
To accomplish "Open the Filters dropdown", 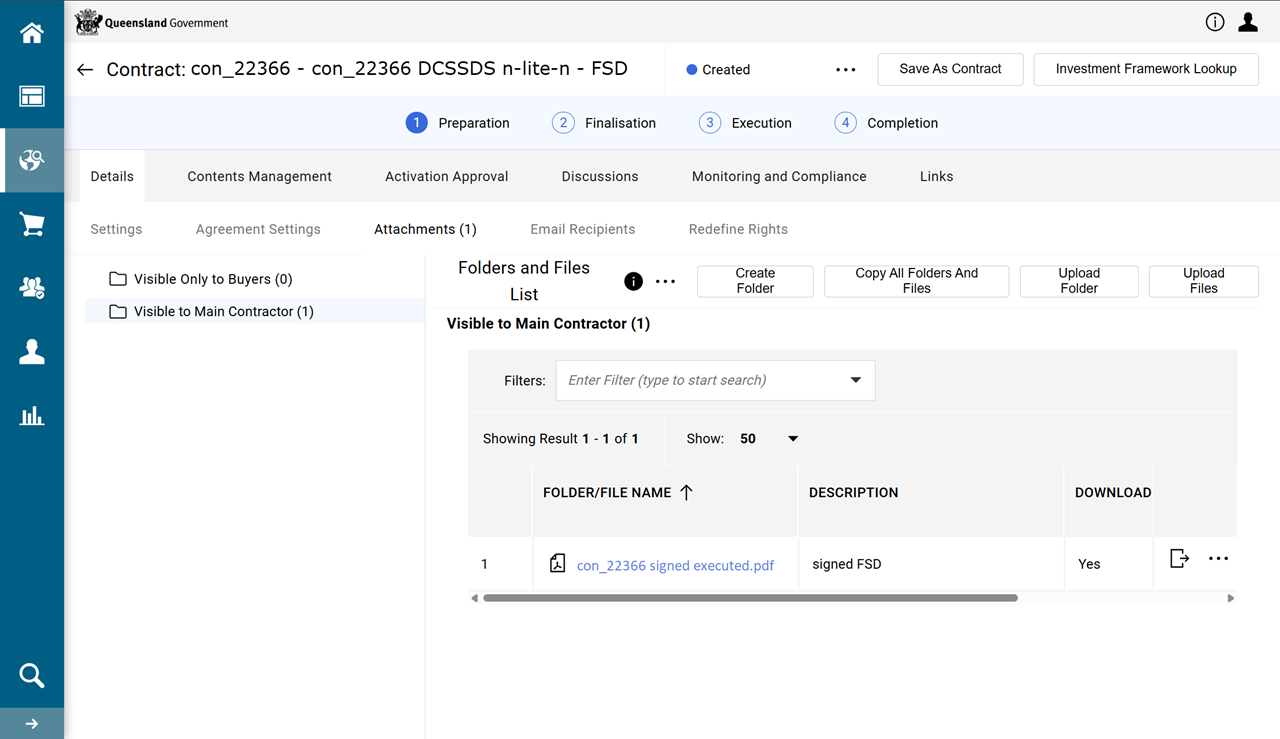I will 855,380.
